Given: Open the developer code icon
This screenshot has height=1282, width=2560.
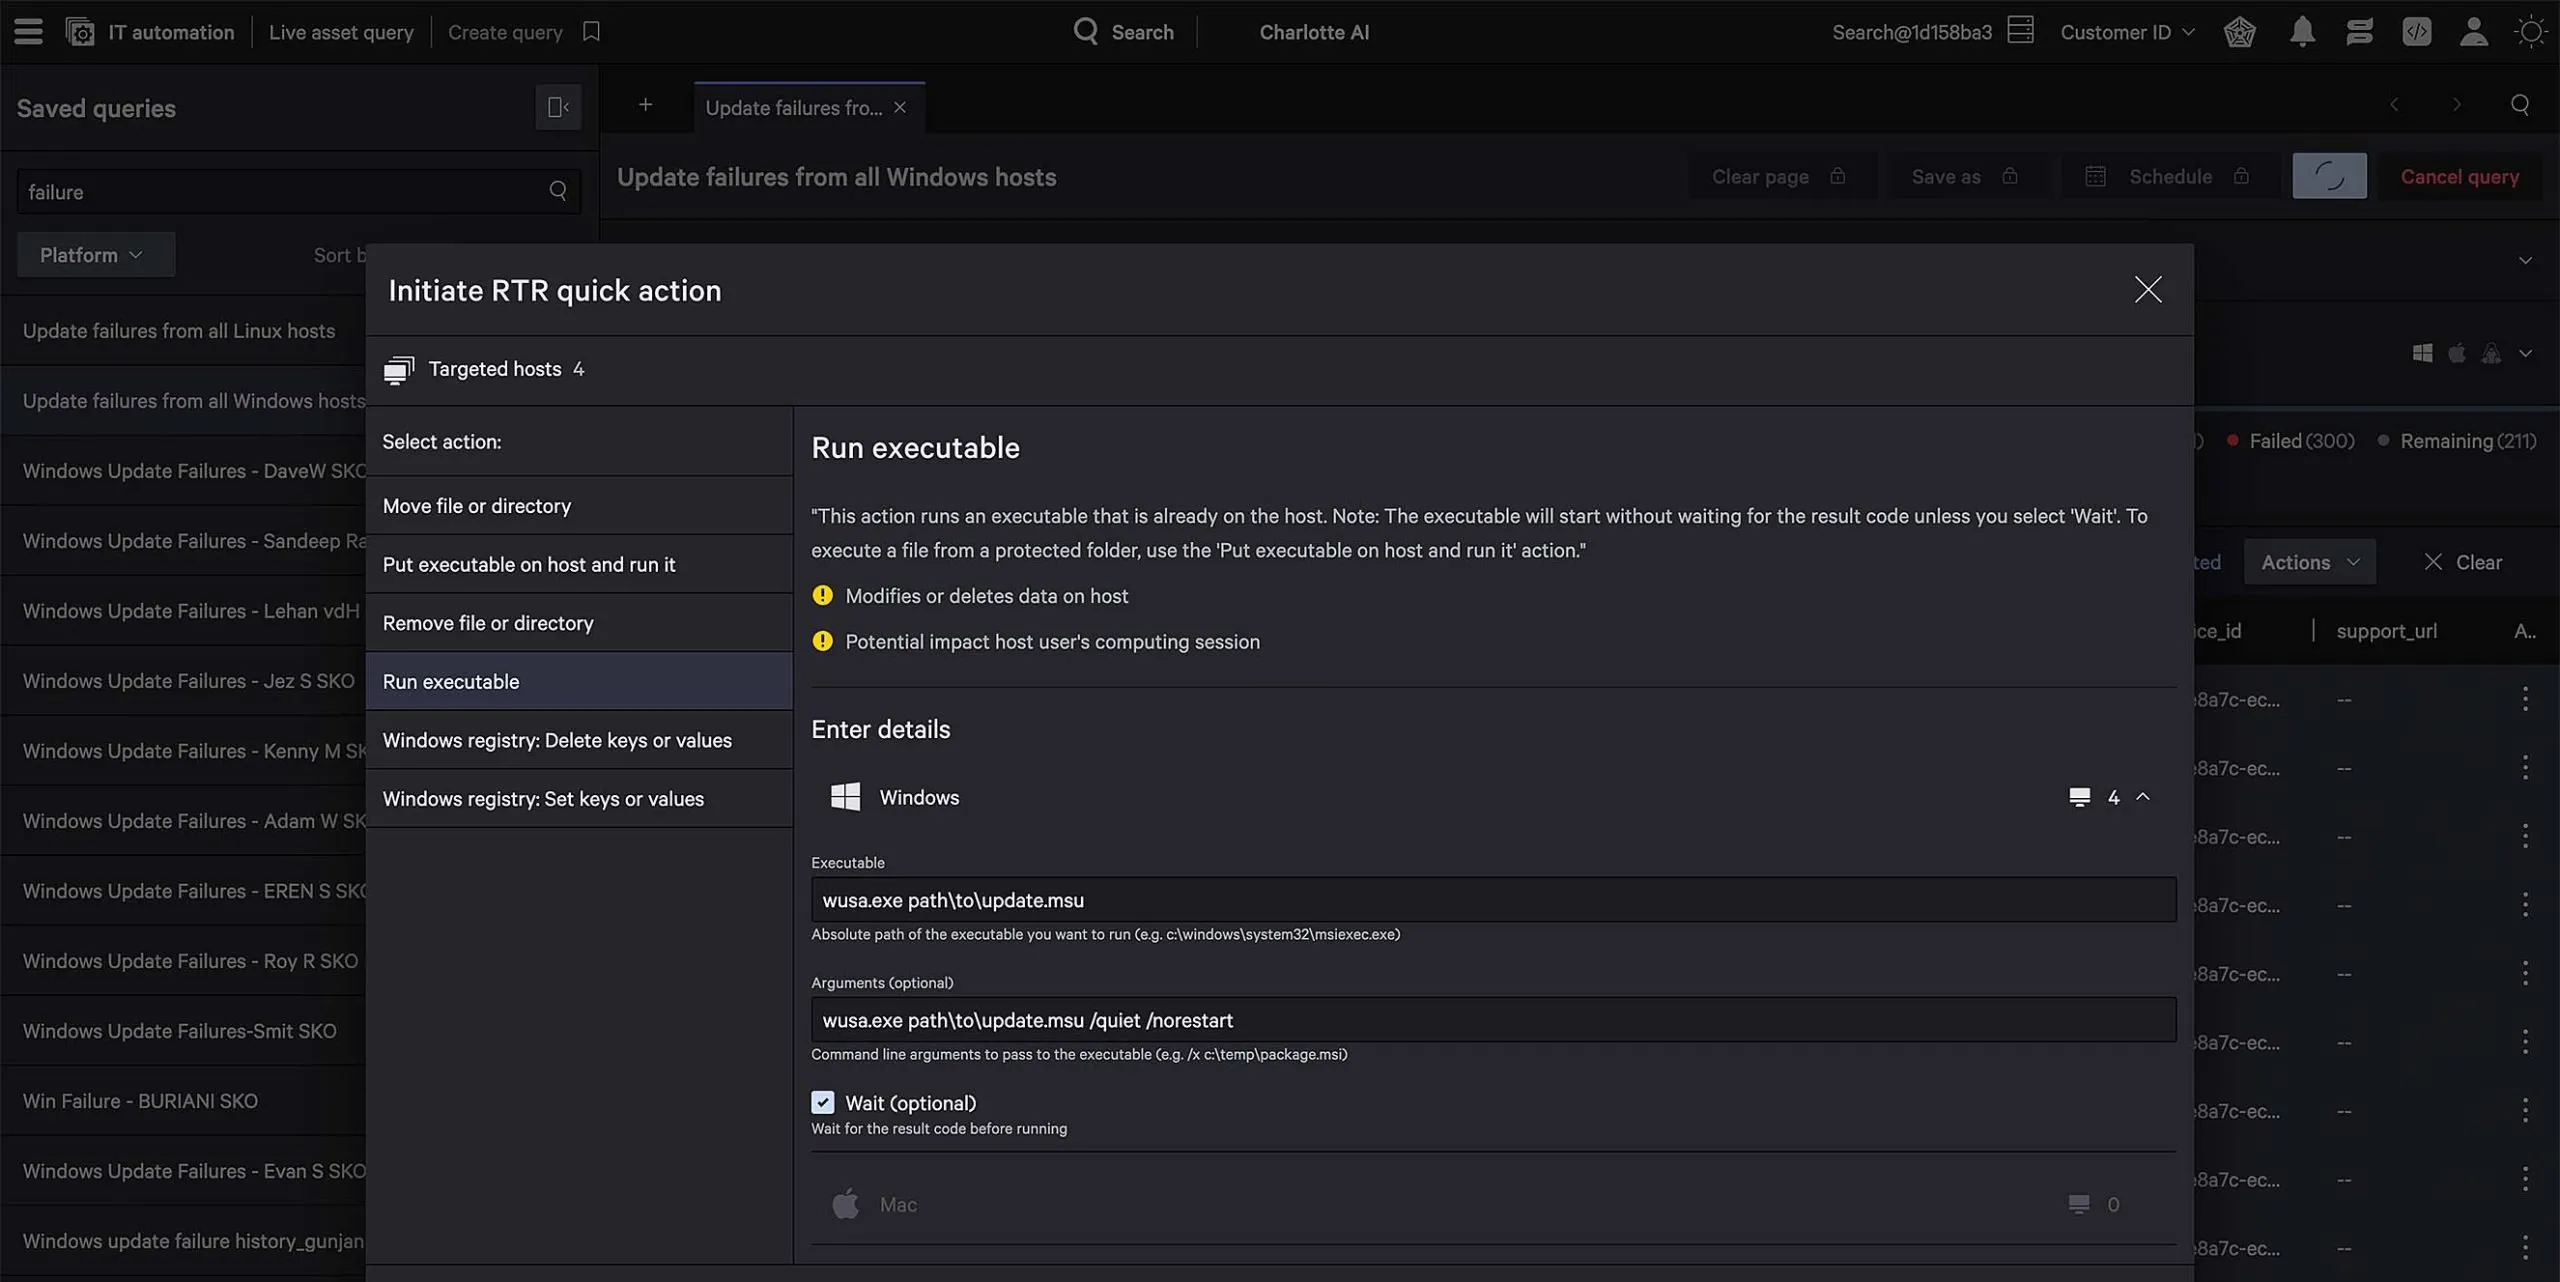Looking at the screenshot, I should [x=2417, y=32].
